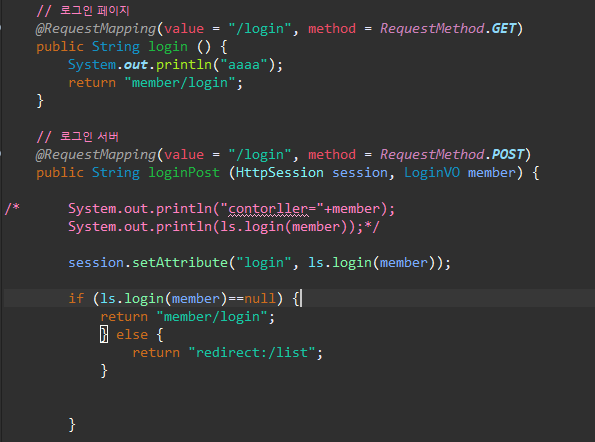Click the misspelled "contorller=" string
The height and width of the screenshot is (442, 595).
pyautogui.click(x=272, y=209)
